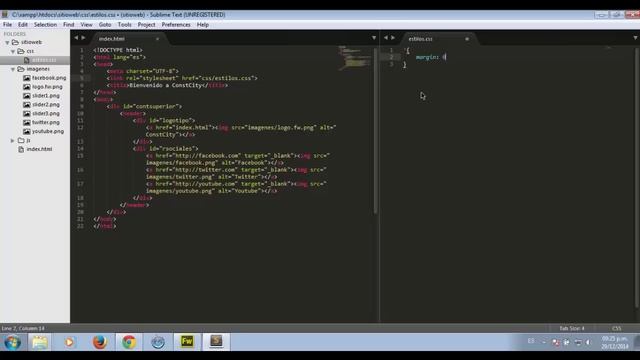The width and height of the screenshot is (640, 360).
Task: Click the DOCTYPE html line in index.html
Action: 118,50
